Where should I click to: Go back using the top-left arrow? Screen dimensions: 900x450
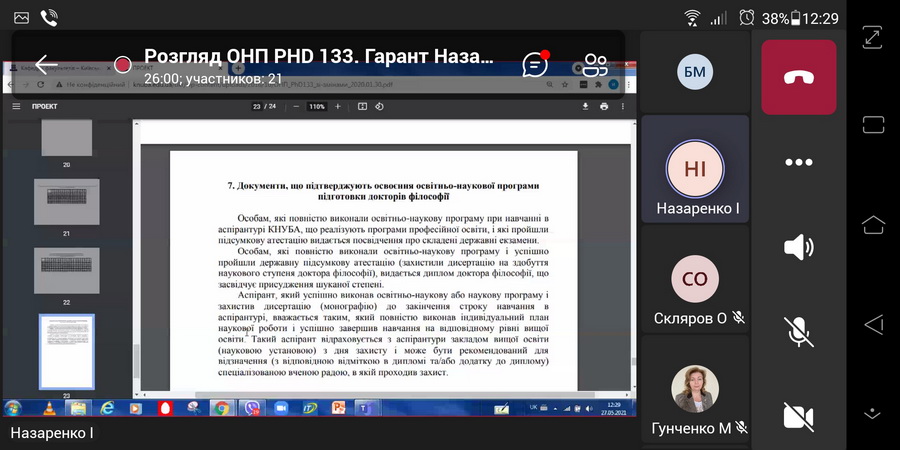tap(46, 65)
